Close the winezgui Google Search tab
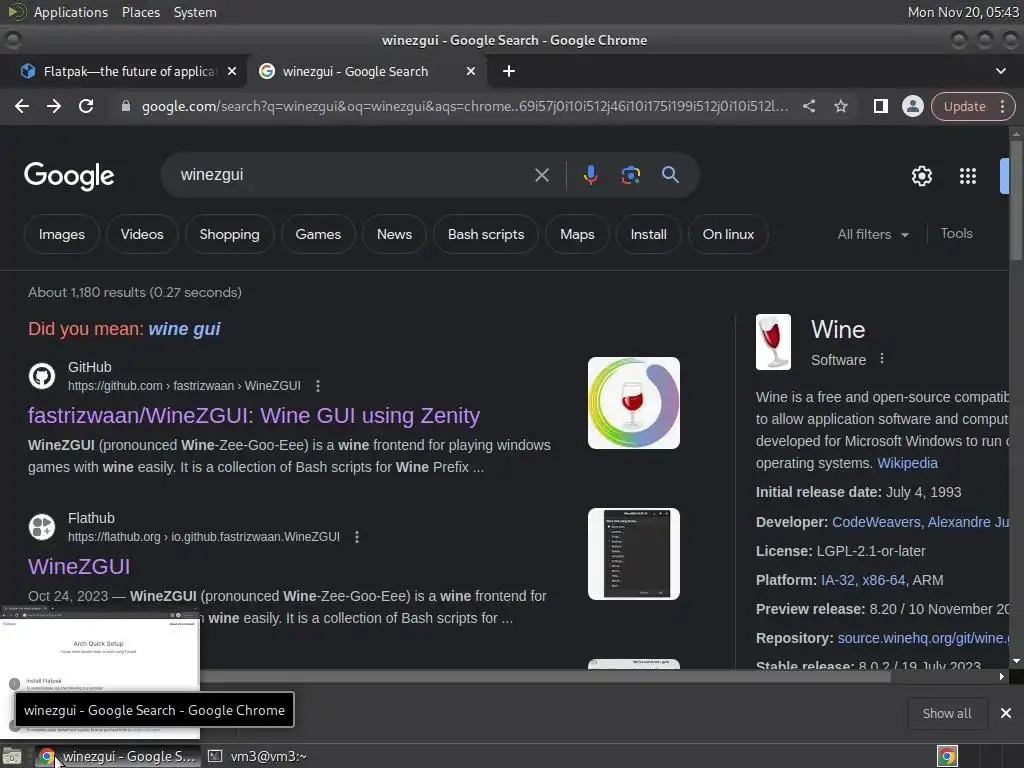Viewport: 1024px width, 768px height. tap(471, 71)
